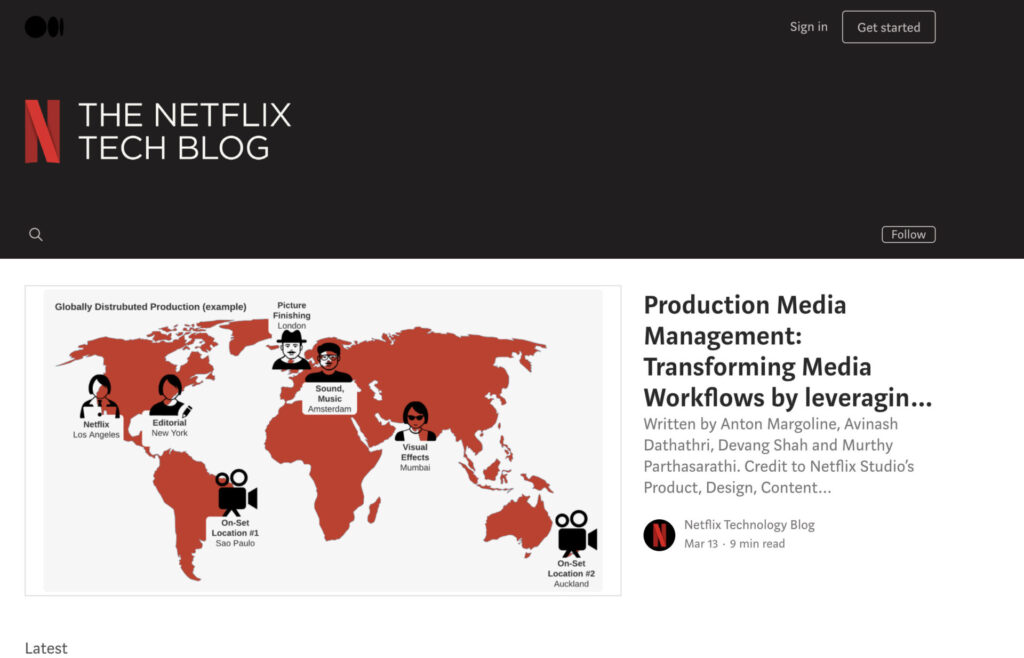Click the Sao Paulo on-set camera icon

(x=236, y=492)
